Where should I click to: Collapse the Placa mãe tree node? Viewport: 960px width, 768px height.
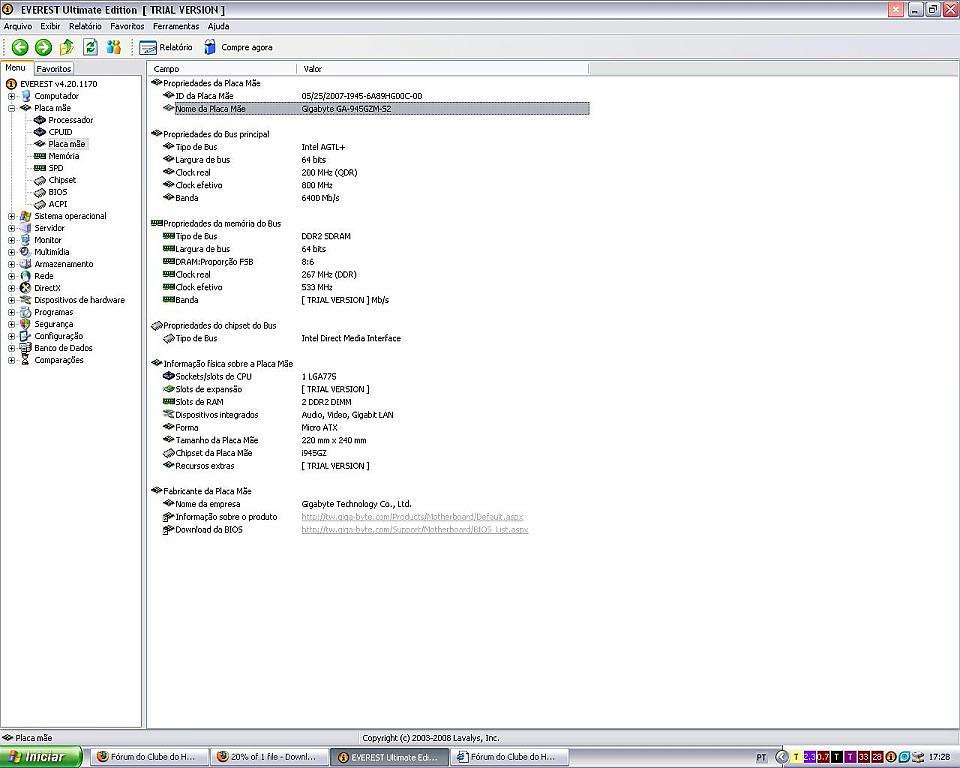click(x=12, y=108)
